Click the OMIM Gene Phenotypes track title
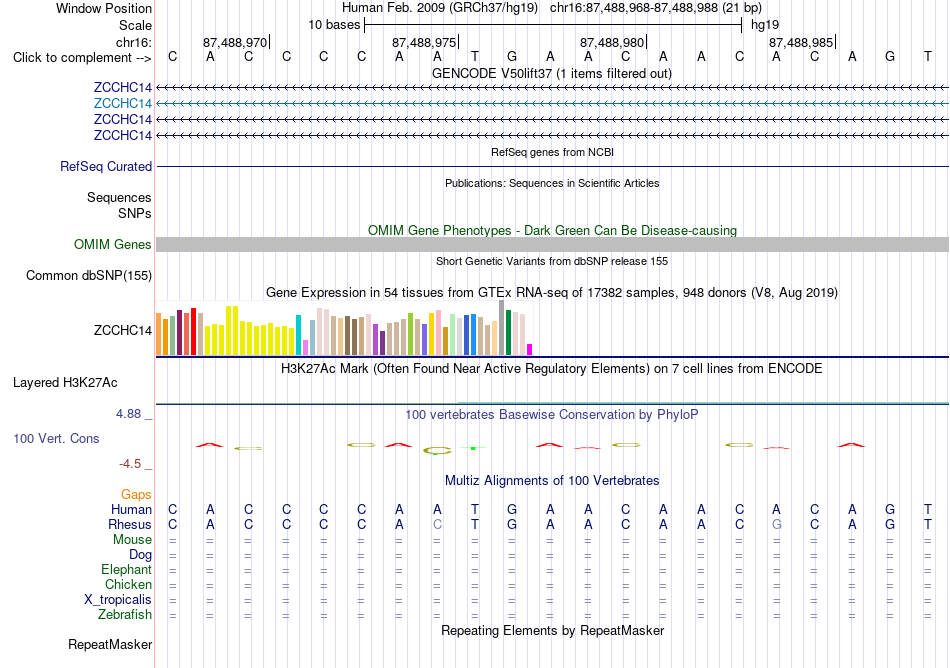This screenshot has height=668, width=950. [x=552, y=231]
